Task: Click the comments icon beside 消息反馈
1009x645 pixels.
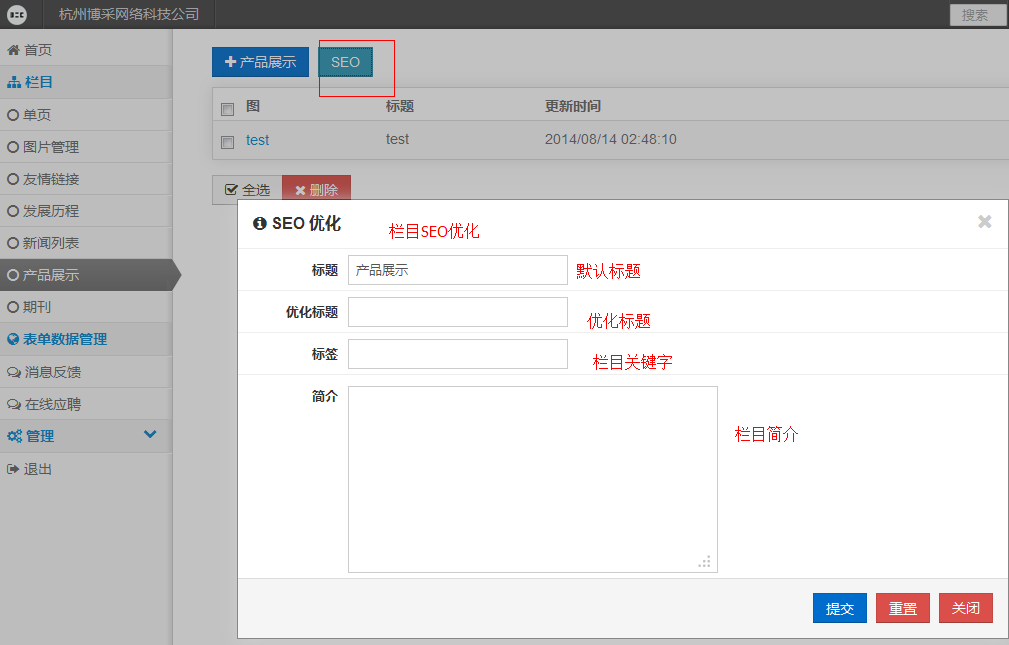Action: coord(14,372)
